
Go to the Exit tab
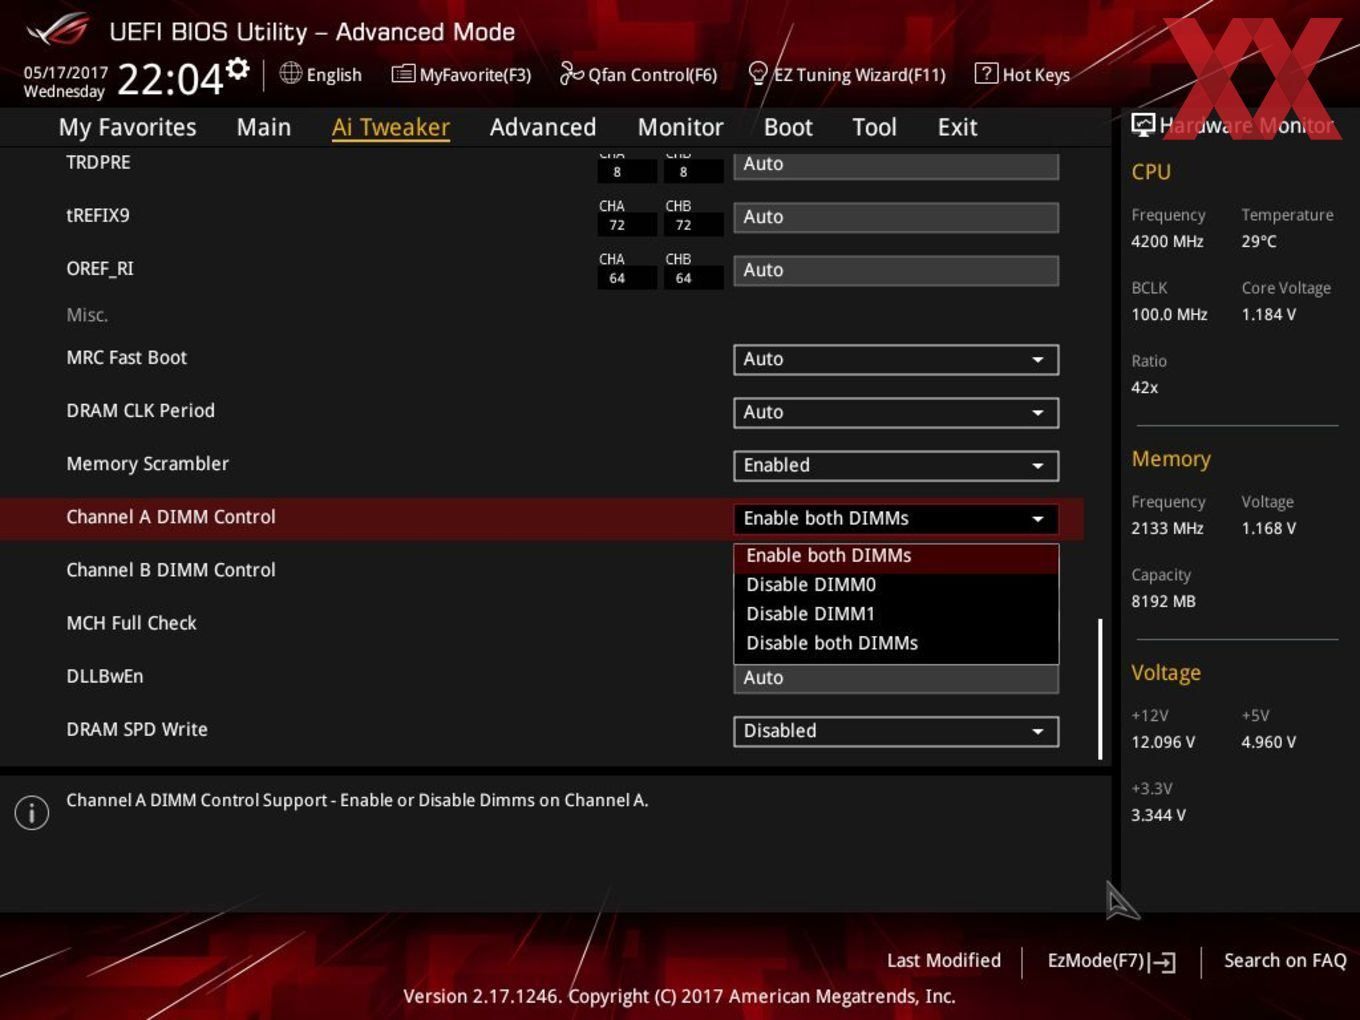click(957, 127)
